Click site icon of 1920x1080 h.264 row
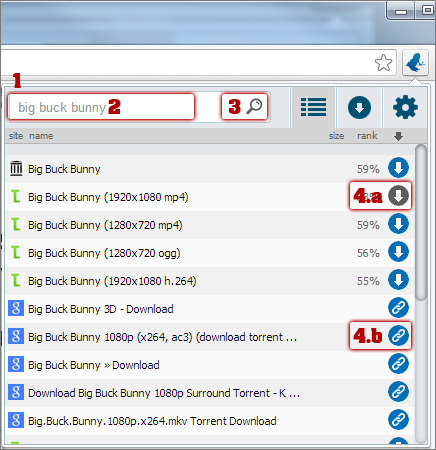The width and height of the screenshot is (436, 450). (x=16, y=280)
